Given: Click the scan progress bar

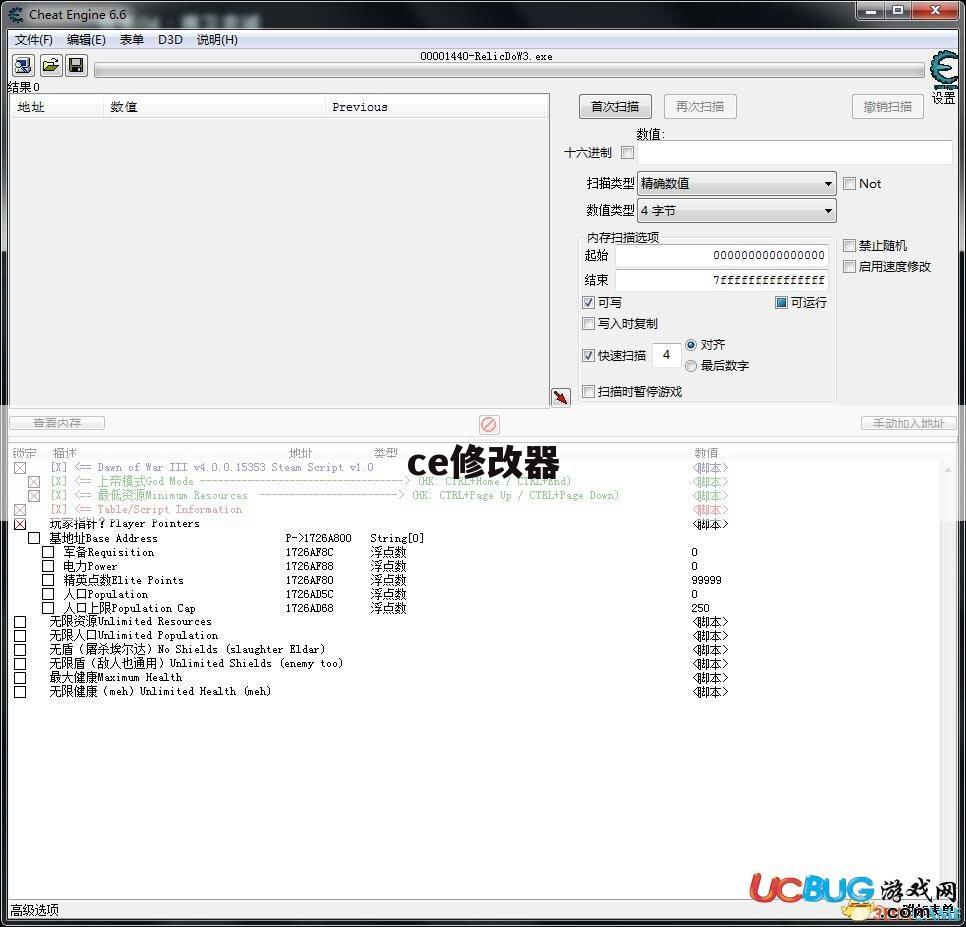Looking at the screenshot, I should [509, 70].
